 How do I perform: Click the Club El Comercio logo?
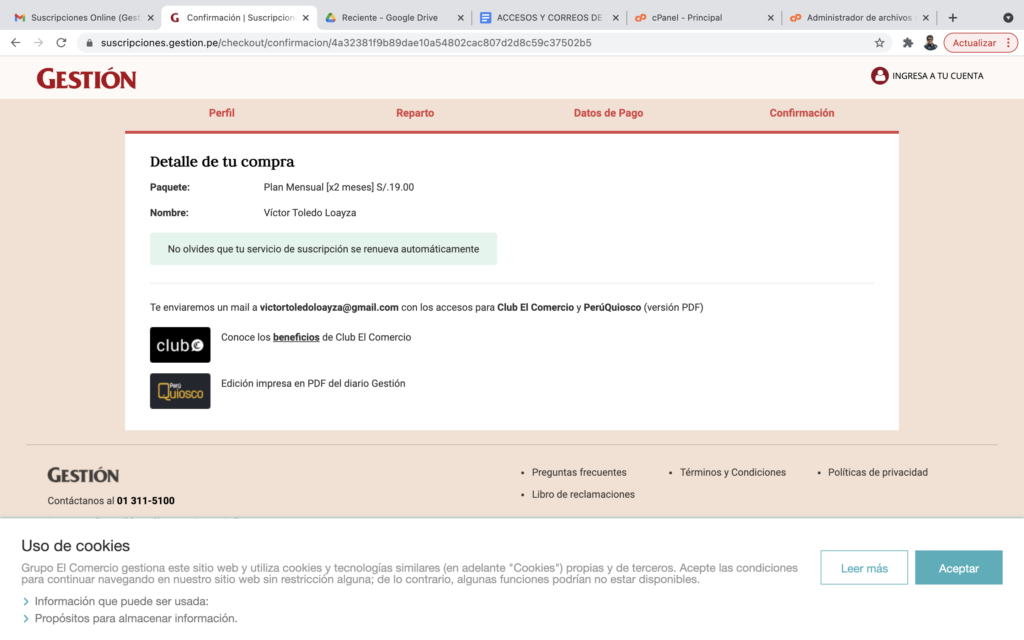click(x=180, y=345)
